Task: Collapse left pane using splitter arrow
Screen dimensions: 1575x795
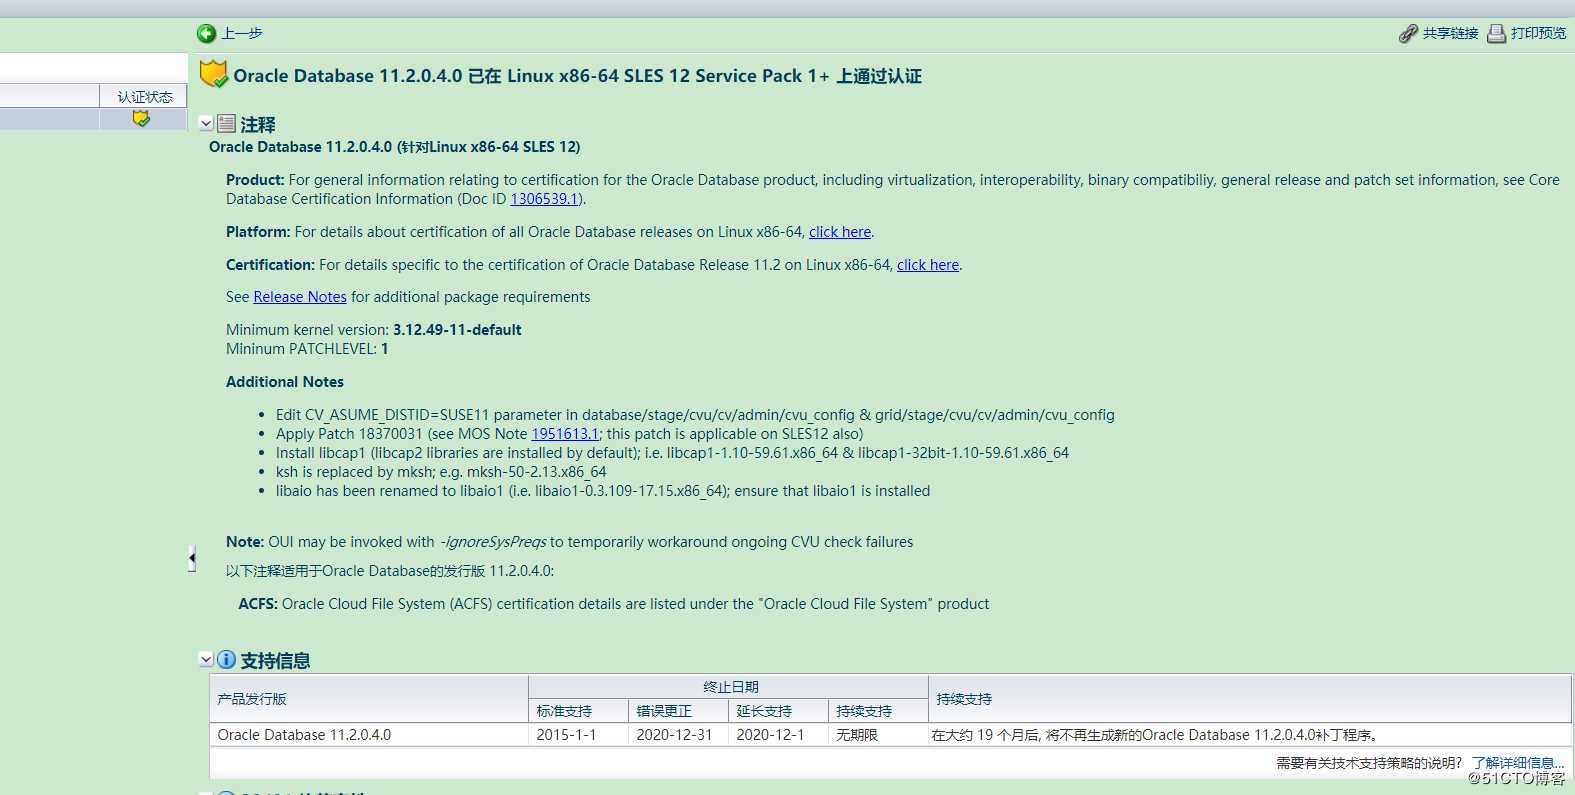Action: (192, 558)
